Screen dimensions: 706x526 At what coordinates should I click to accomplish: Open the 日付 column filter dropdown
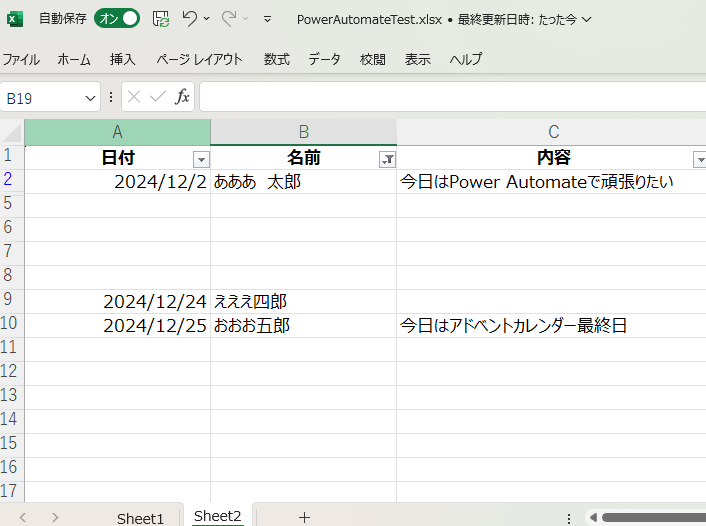[201, 159]
